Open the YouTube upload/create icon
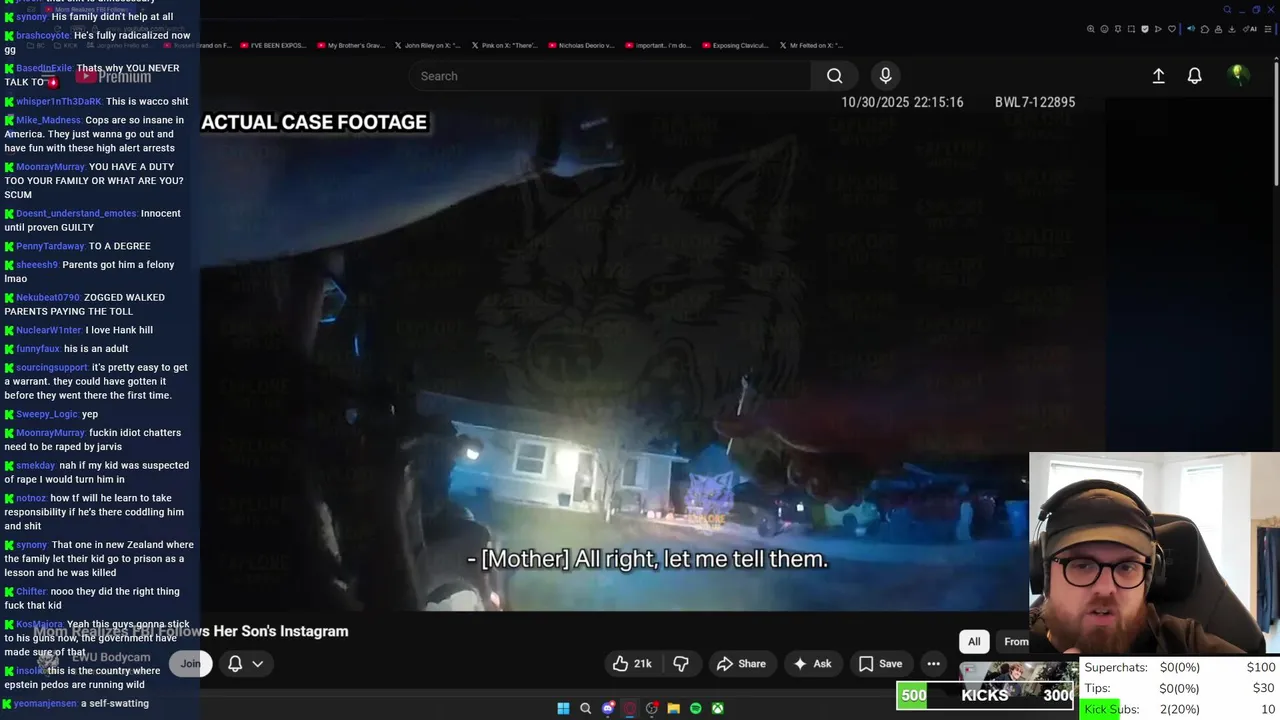Viewport: 1280px width, 720px height. (x=1158, y=76)
